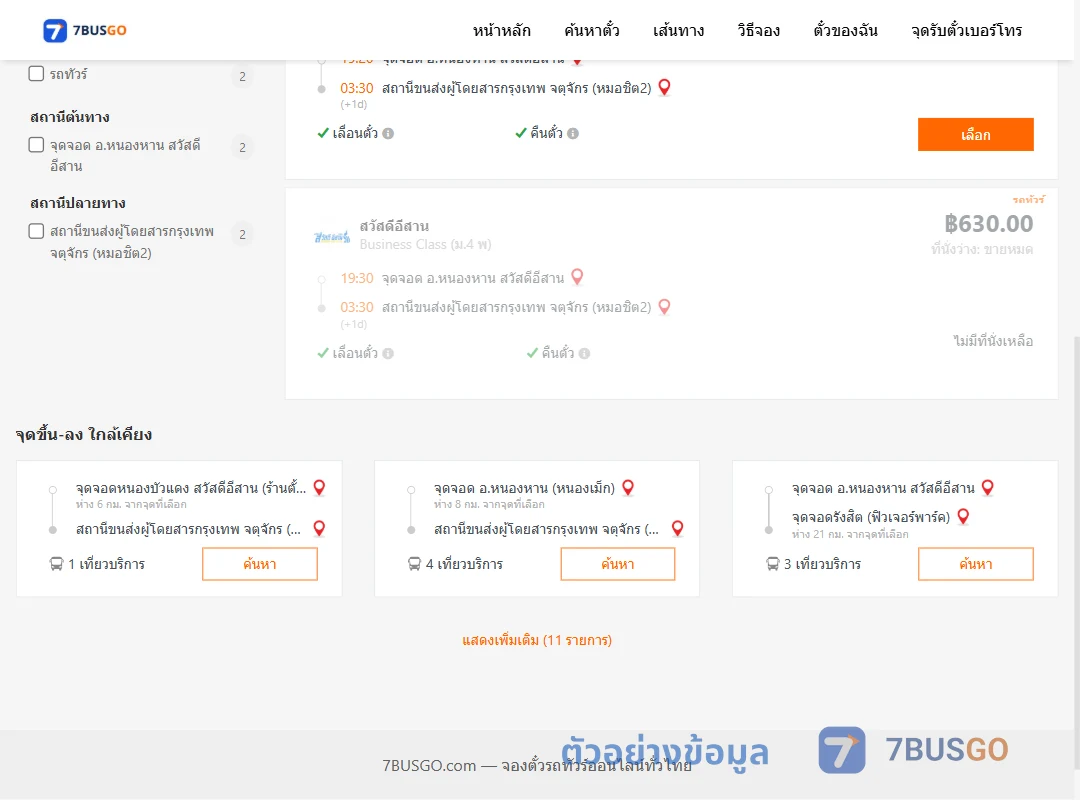Click the orange เลือก button
Image resolution: width=1080 pixels, height=800 pixels.
click(x=975, y=134)
